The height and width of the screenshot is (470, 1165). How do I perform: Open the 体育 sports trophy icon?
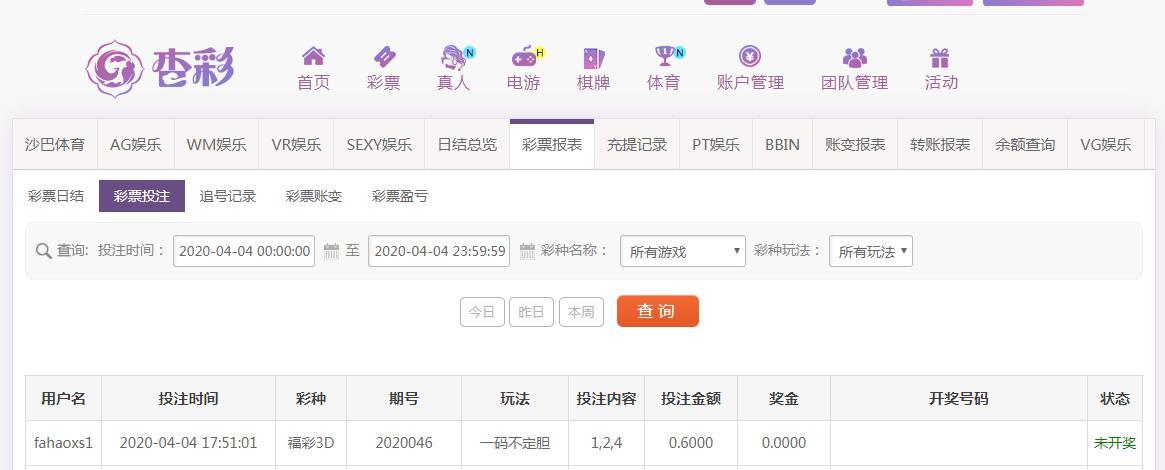(x=663, y=57)
